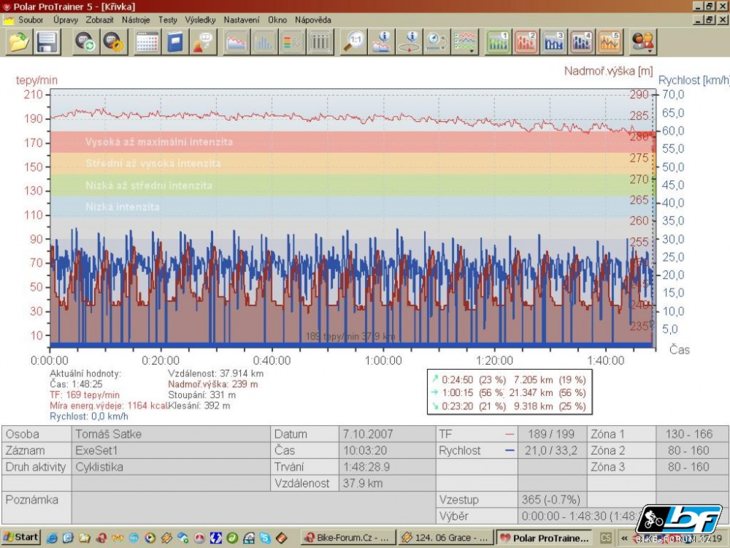Click the 'Nízká intenzita' blue zone band
The image size is (730, 548).
pyautogui.click(x=351, y=207)
